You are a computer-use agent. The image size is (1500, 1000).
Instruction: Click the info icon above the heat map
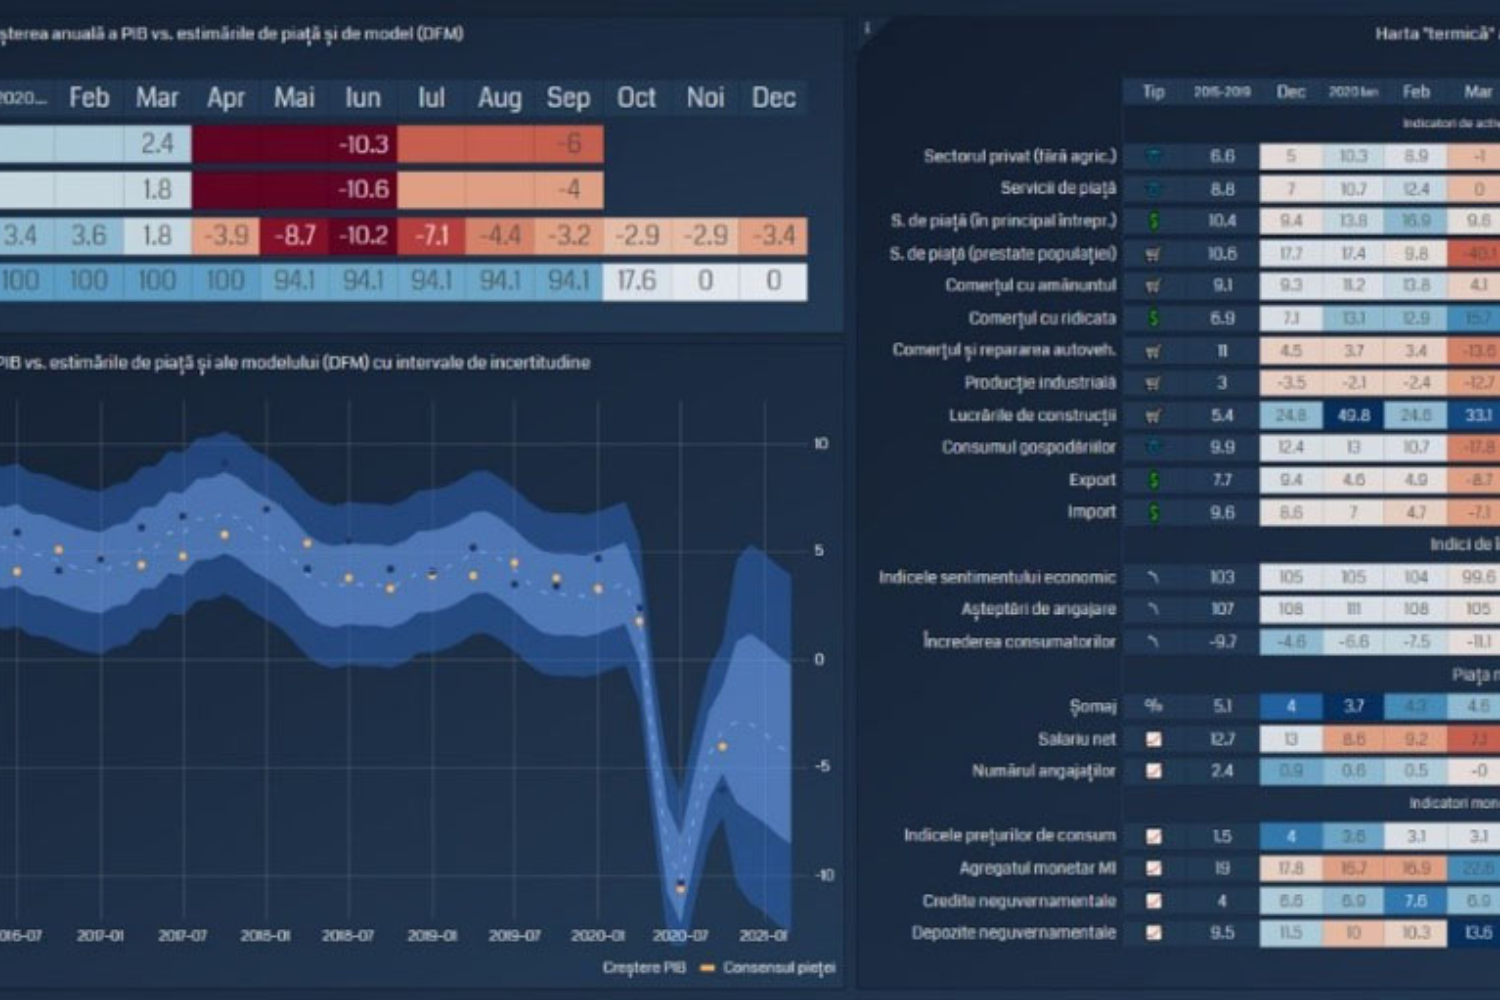click(x=867, y=29)
